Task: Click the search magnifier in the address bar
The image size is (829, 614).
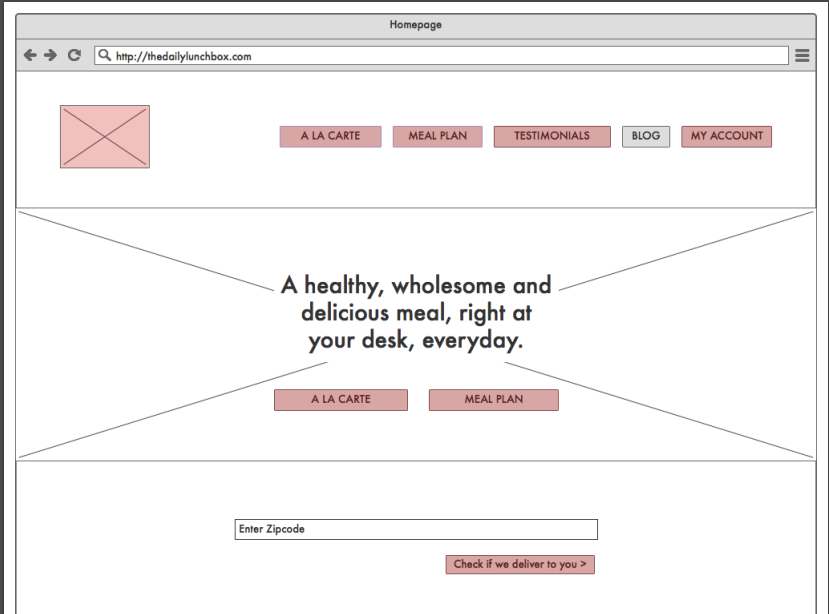Action: 105,55
